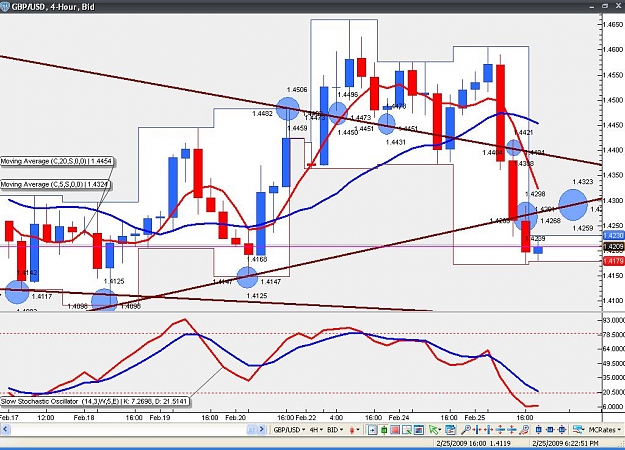Screen dimensions: 625x450
Task: Click the auto-scroll chart shift icon
Action: (x=373, y=430)
